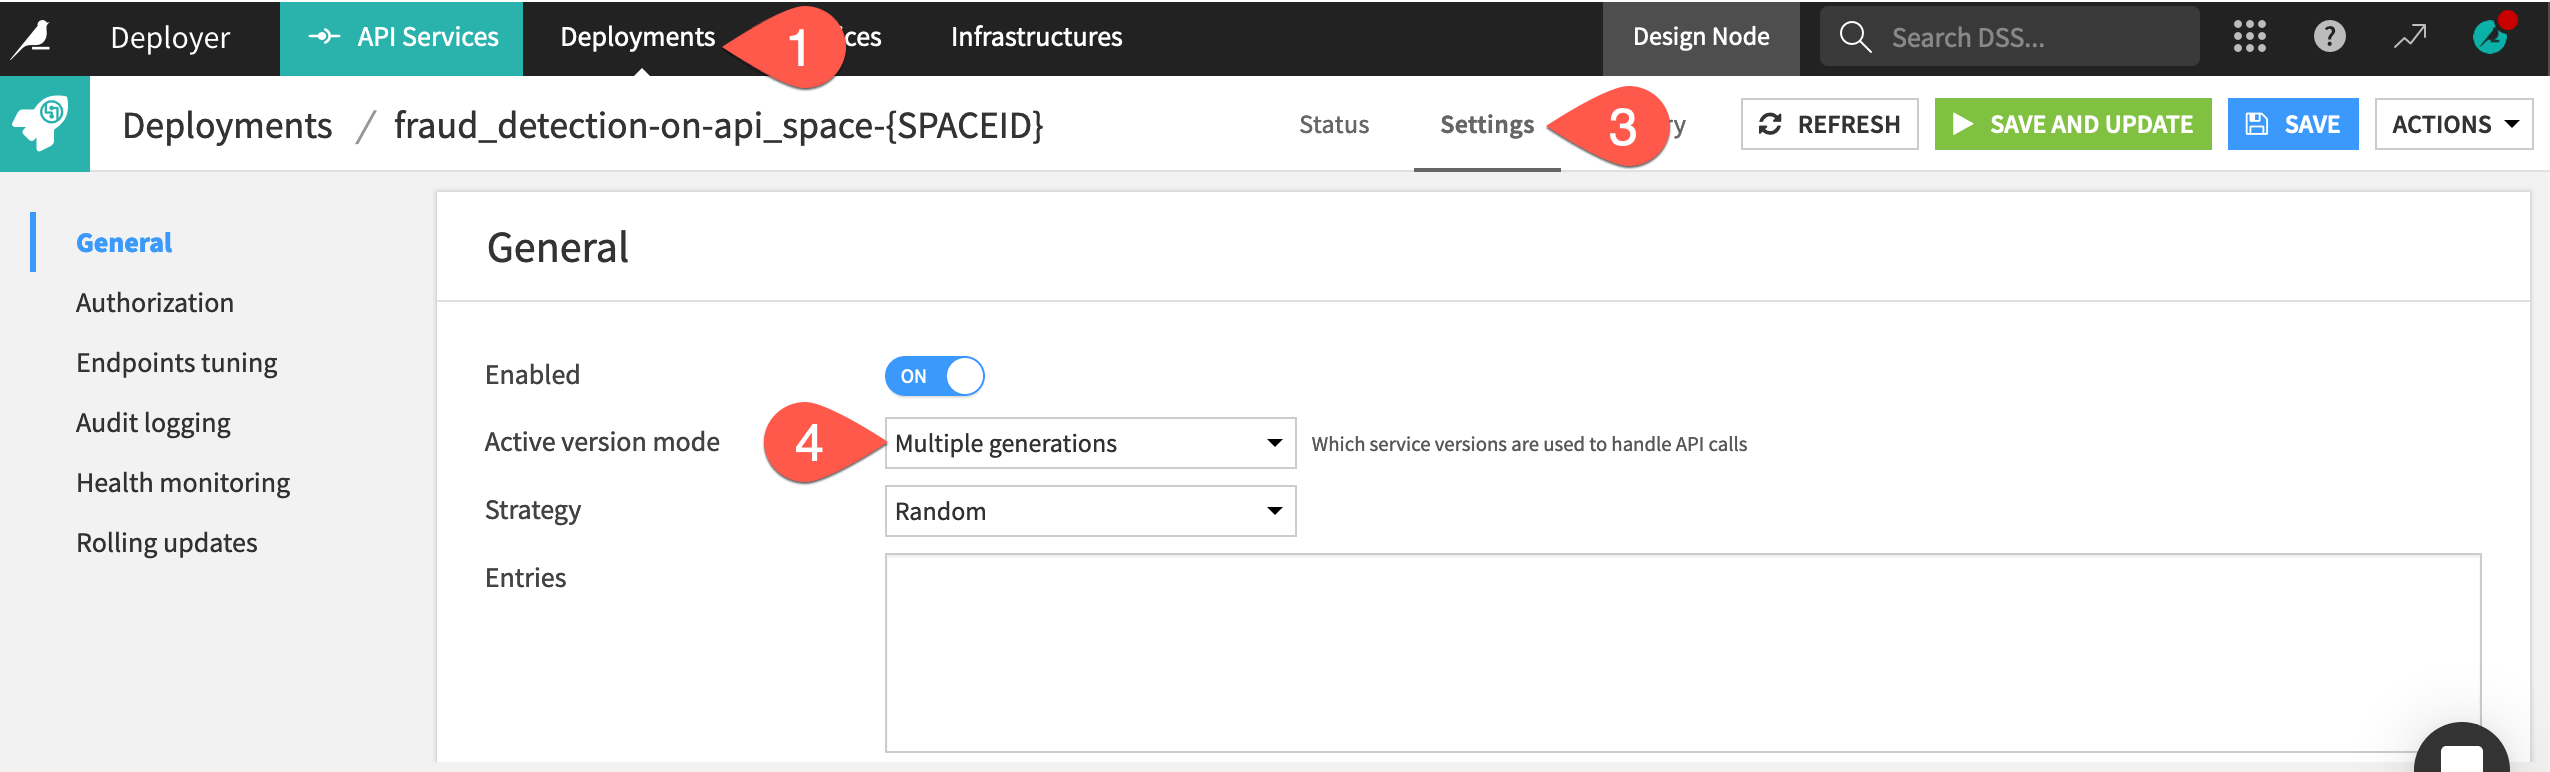This screenshot has width=2550, height=772.
Task: Open Audit logging settings
Action: [x=153, y=423]
